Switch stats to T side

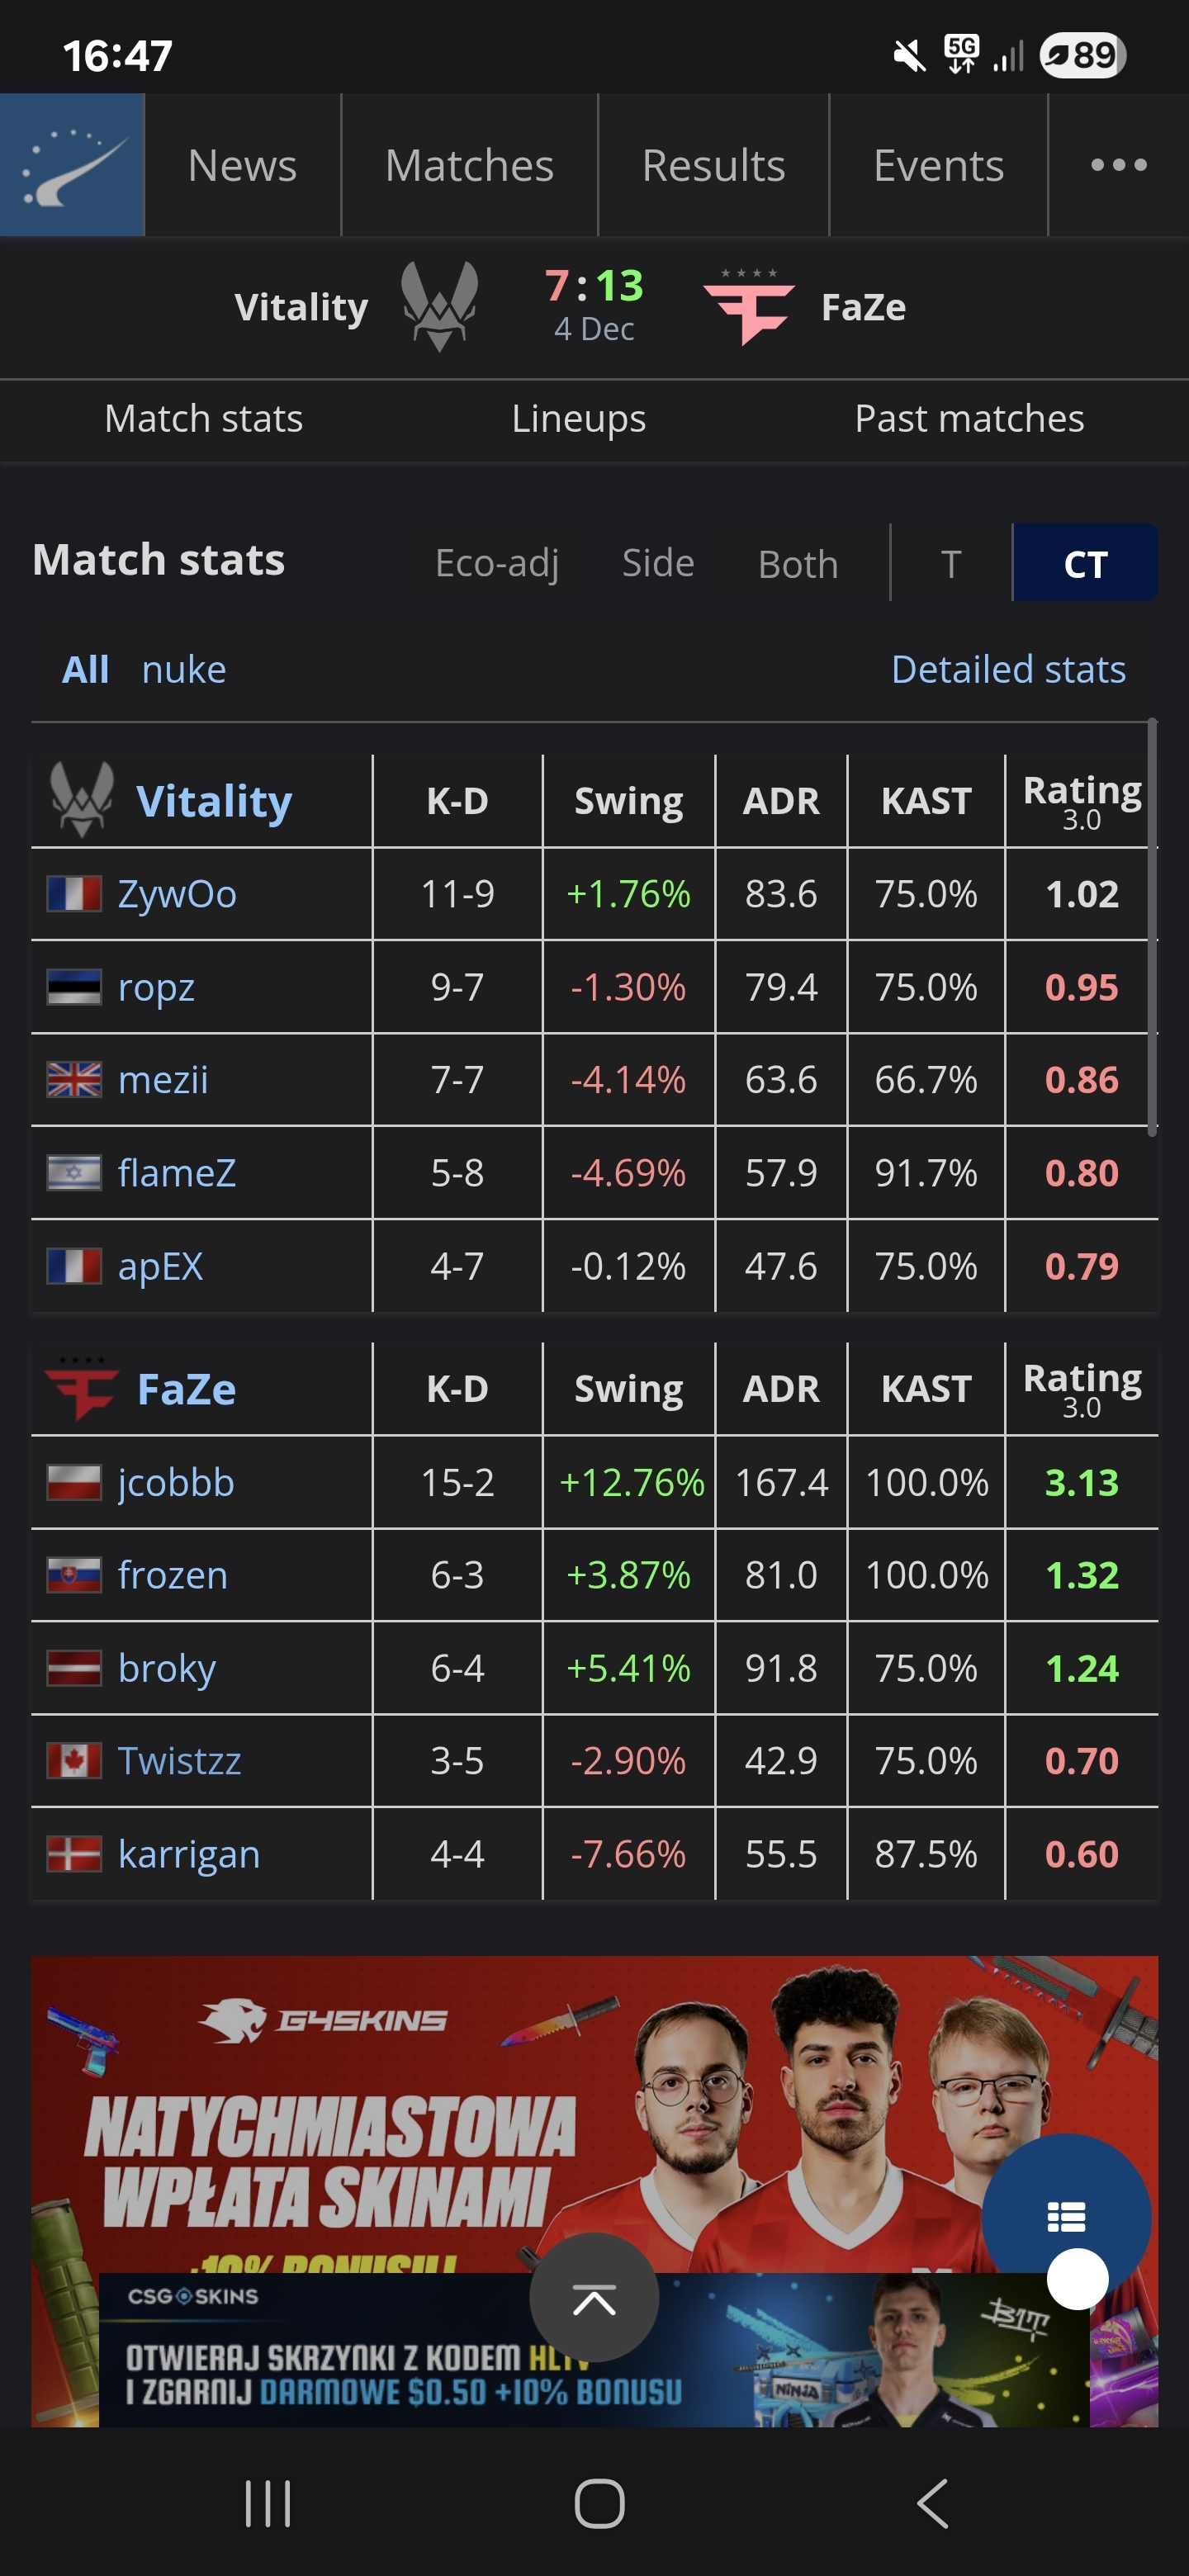(x=950, y=563)
